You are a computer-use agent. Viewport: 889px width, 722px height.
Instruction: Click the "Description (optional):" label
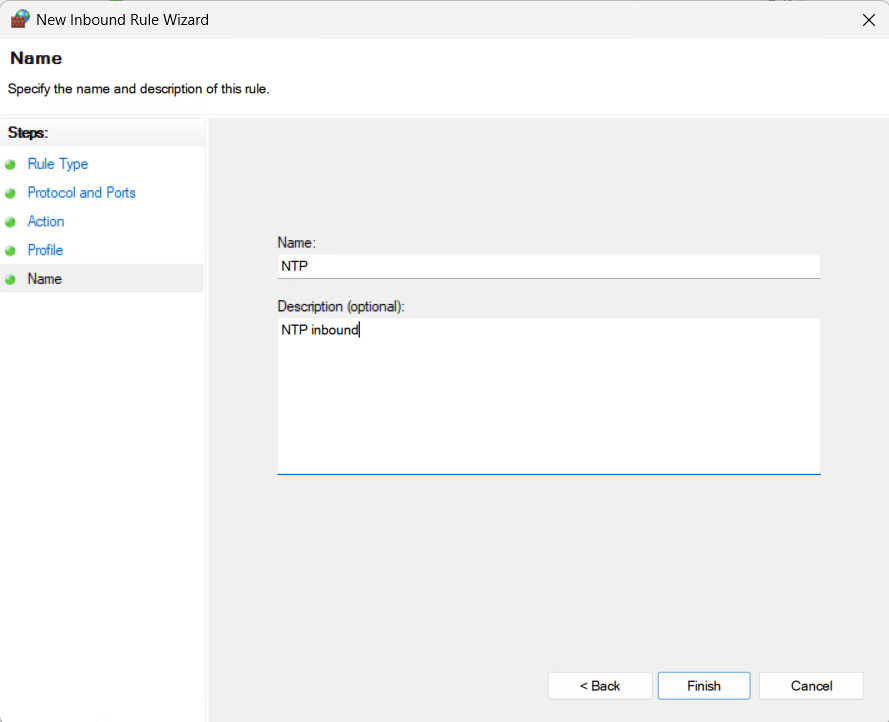click(340, 306)
